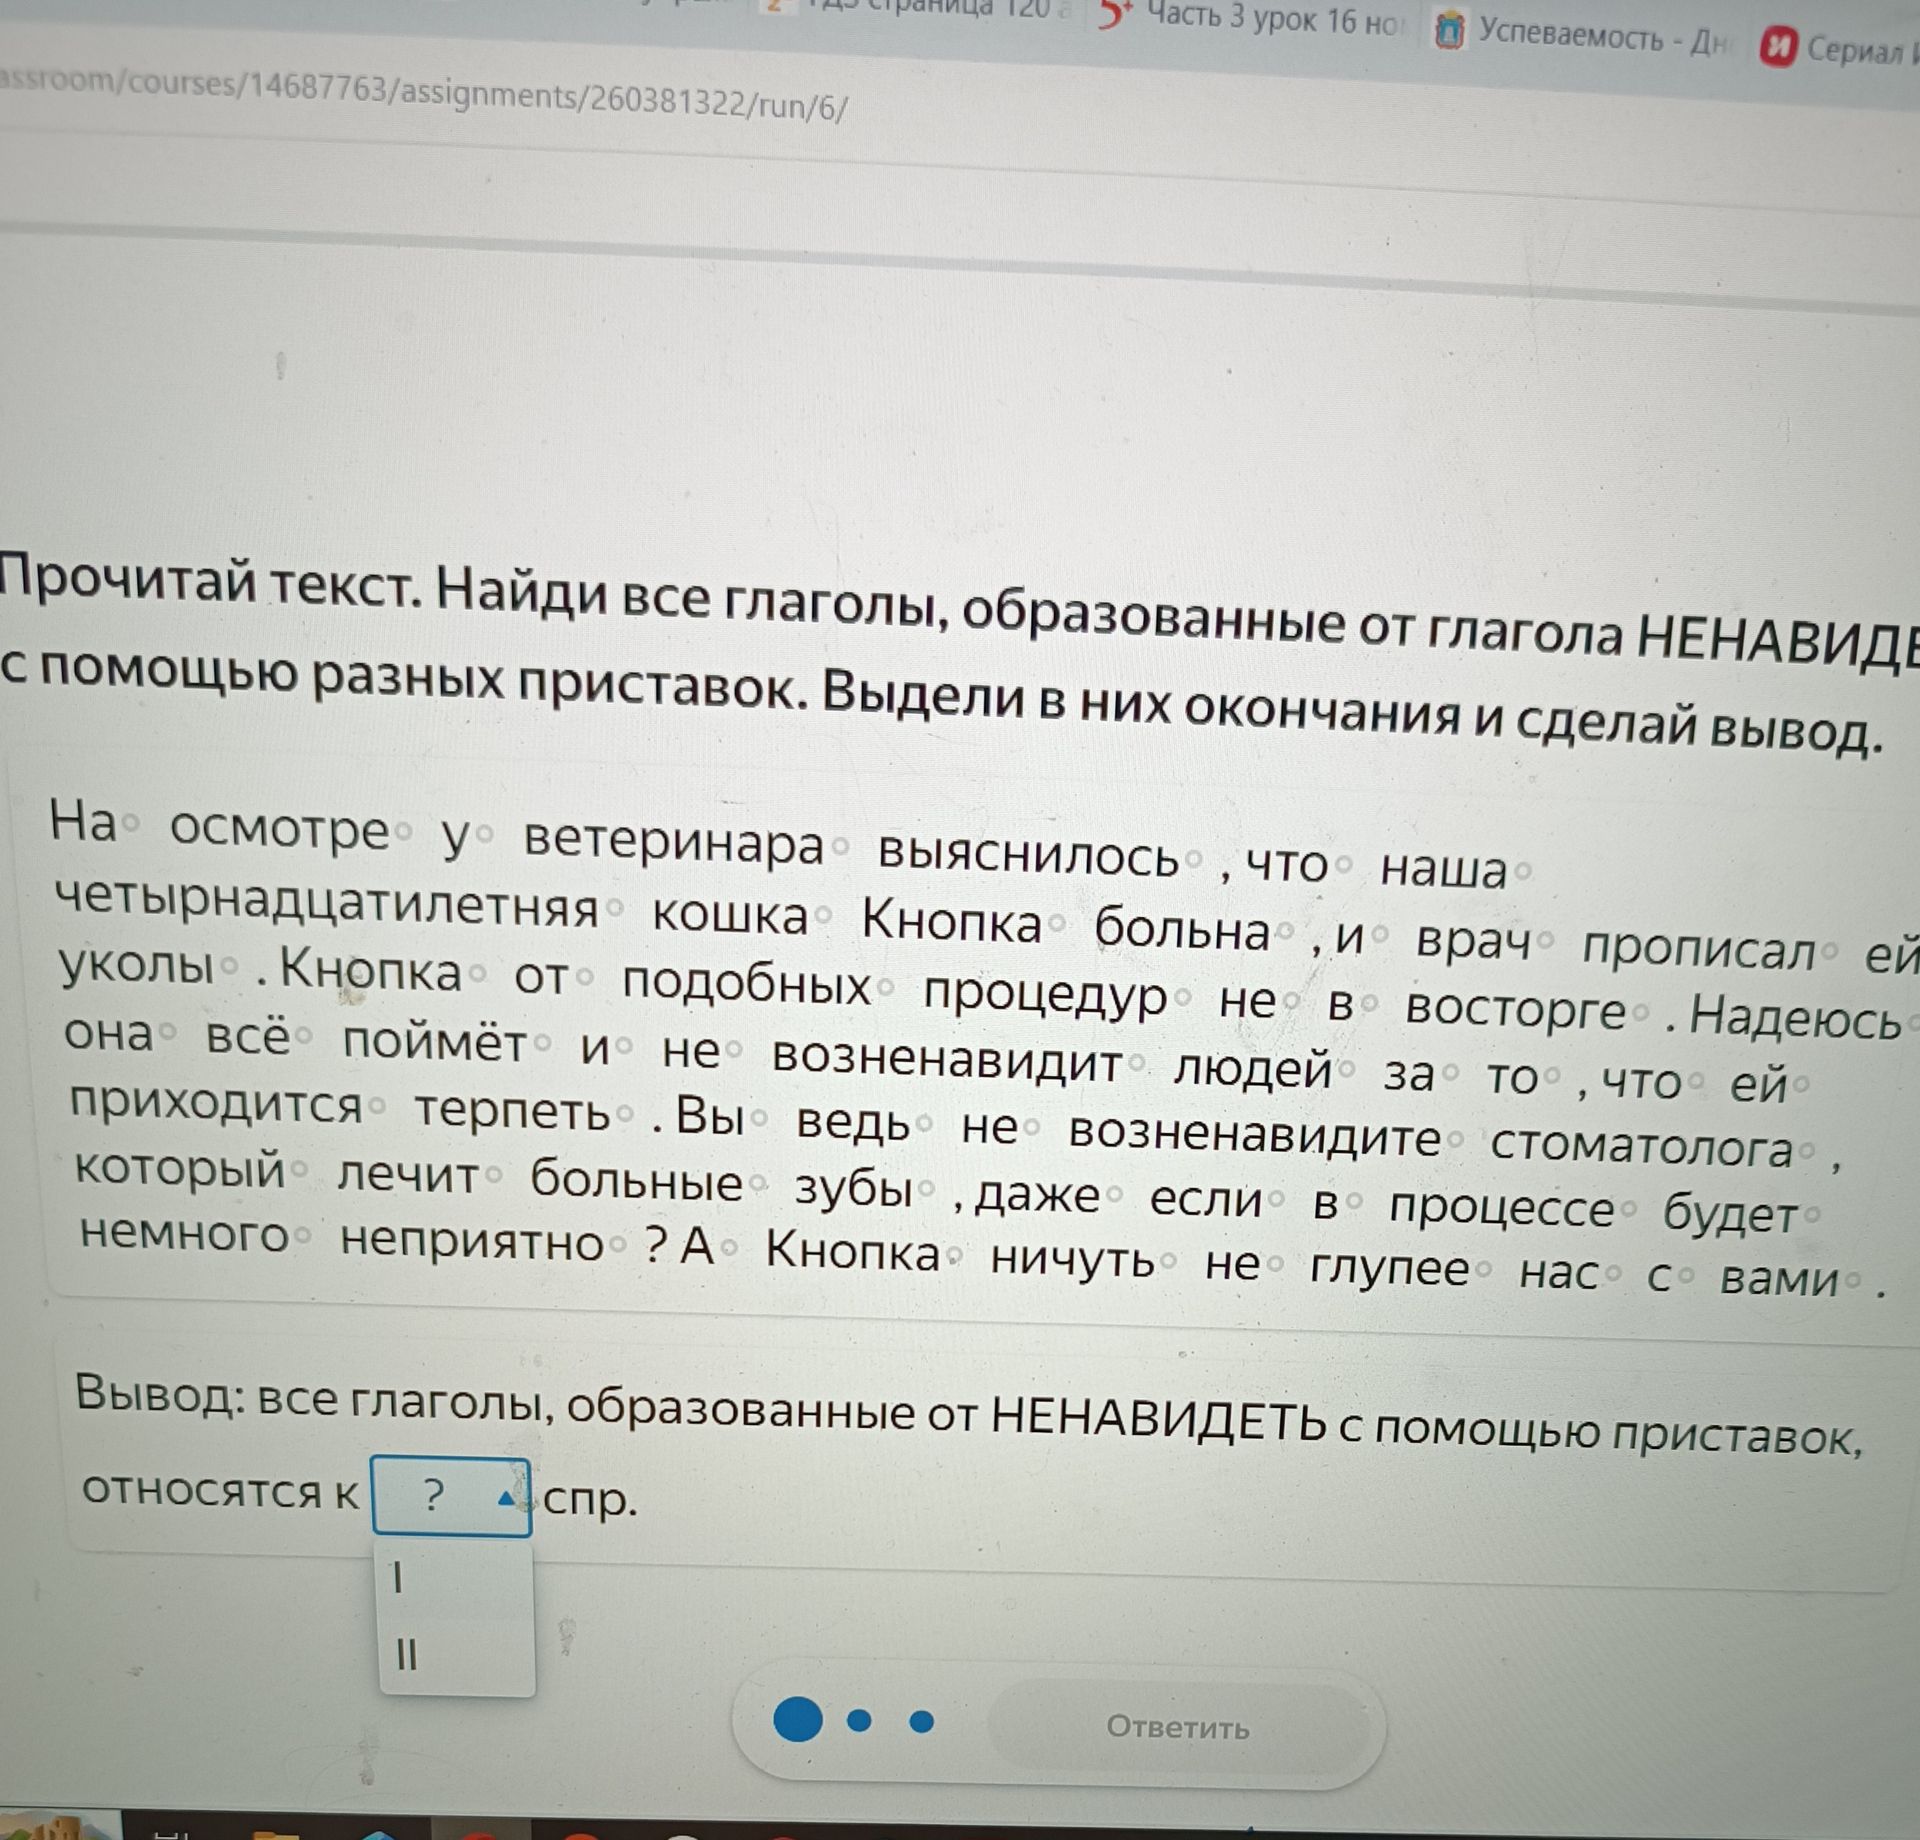This screenshot has height=1840, width=1920.
Task: Open the bookmark 'Часть 3 урок 16'
Action: pyautogui.click(x=1252, y=18)
